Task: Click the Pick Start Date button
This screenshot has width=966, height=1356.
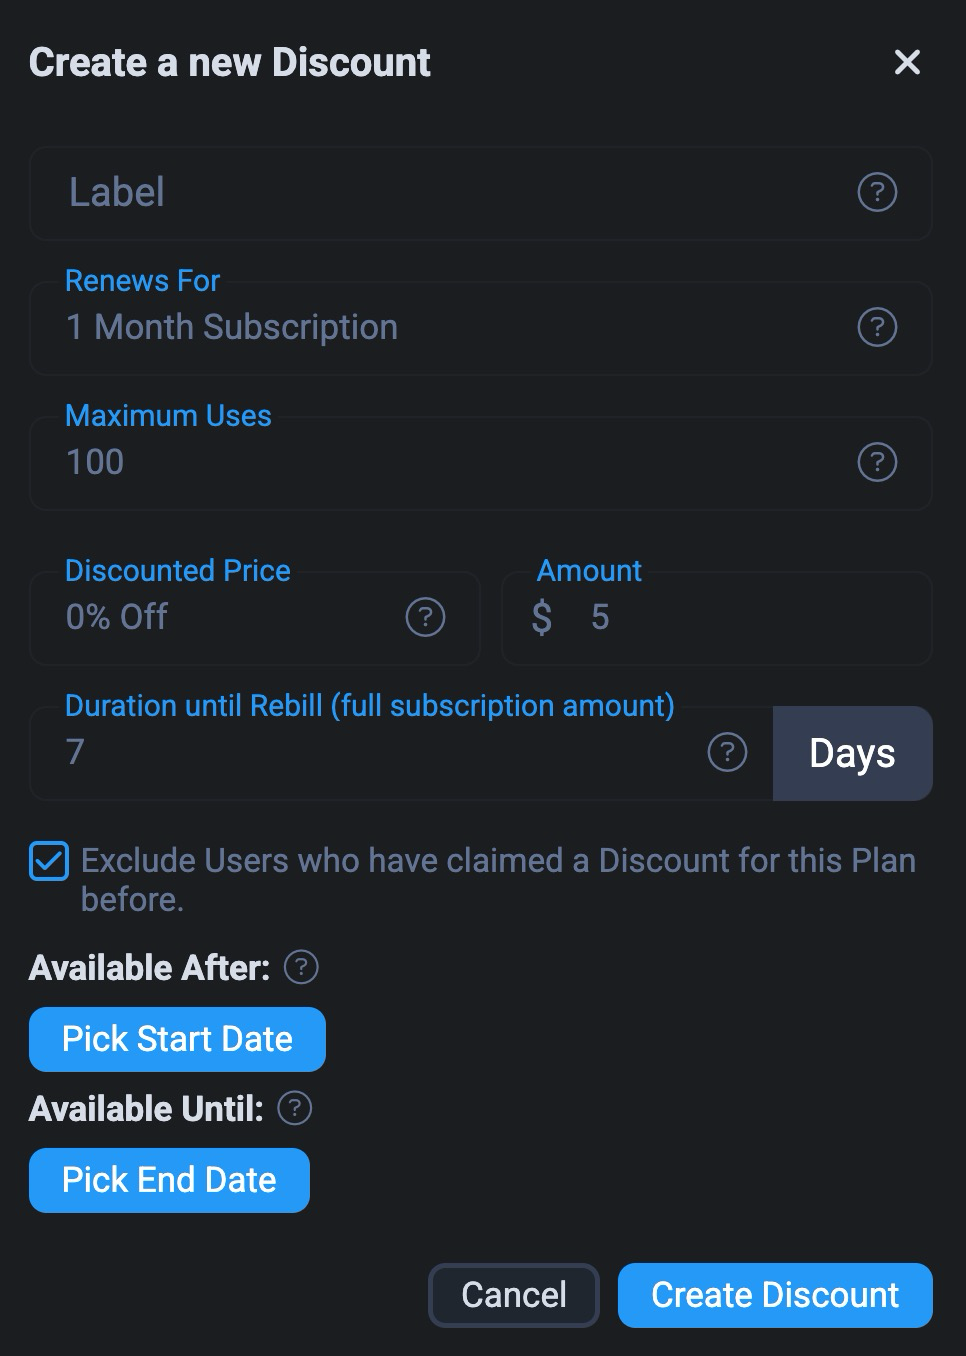Action: 177,1039
